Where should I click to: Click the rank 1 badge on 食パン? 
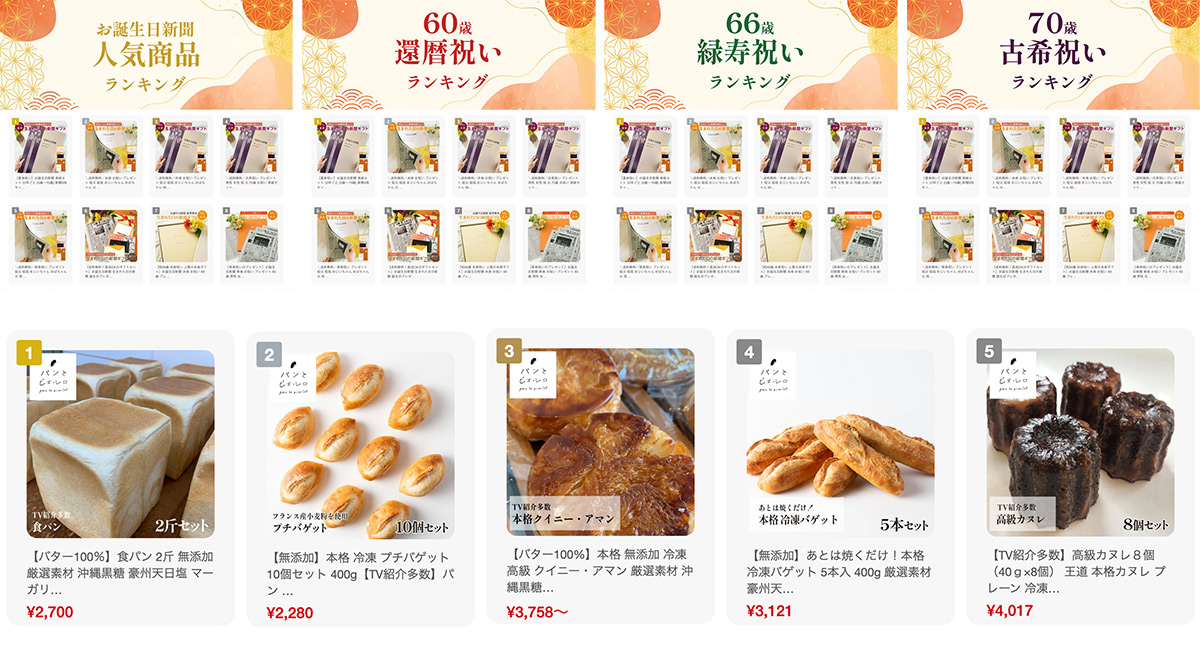tap(29, 352)
